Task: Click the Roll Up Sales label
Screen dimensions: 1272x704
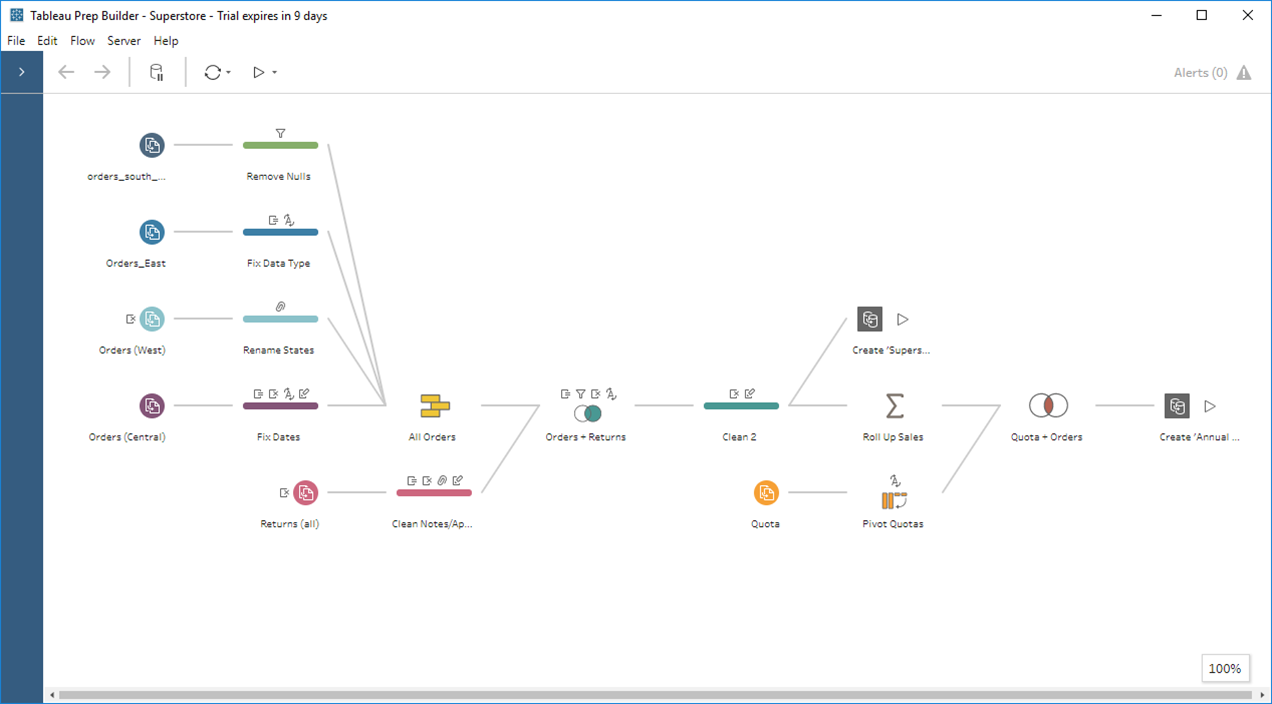Action: pos(893,437)
